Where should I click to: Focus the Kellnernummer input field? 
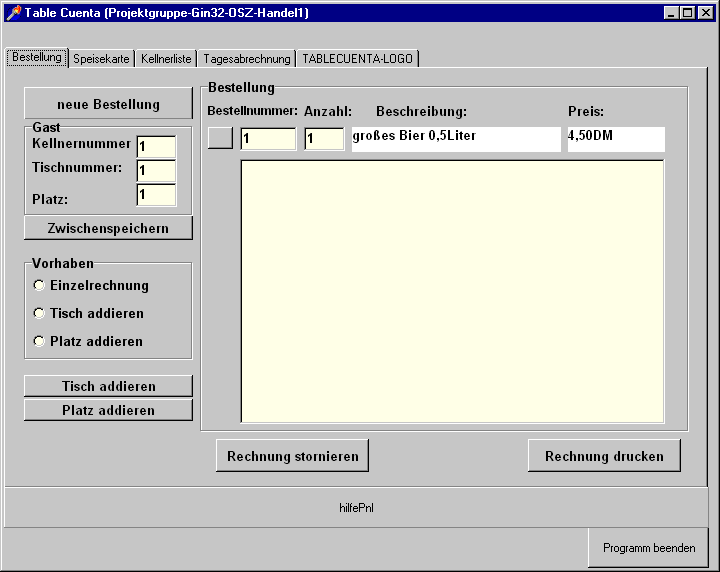(156, 147)
